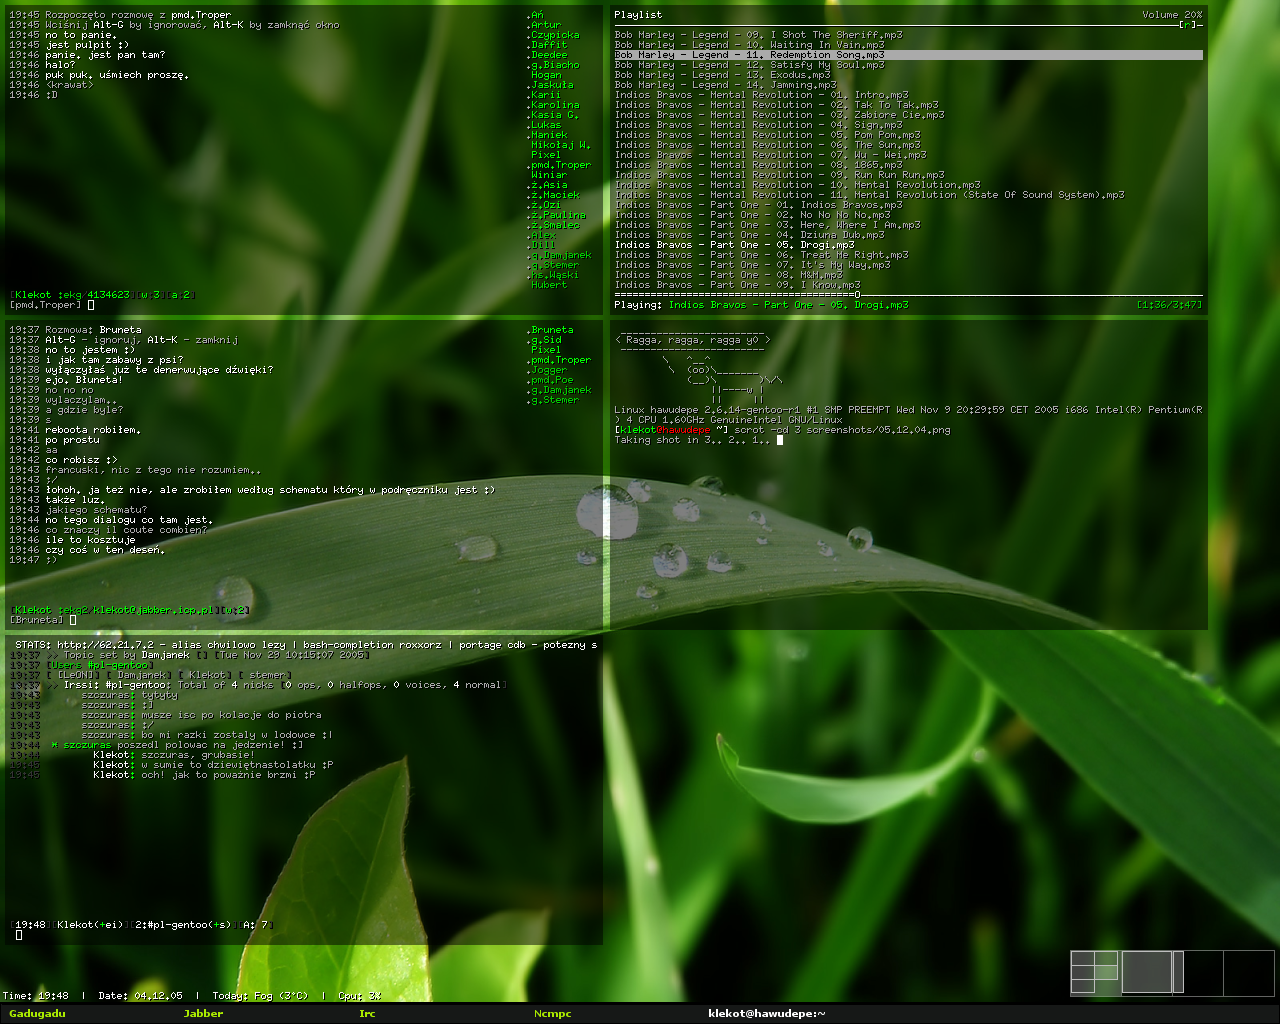Select contact Hubert in Gadu-Gadu list
This screenshot has height=1024, width=1280.
pos(549,285)
